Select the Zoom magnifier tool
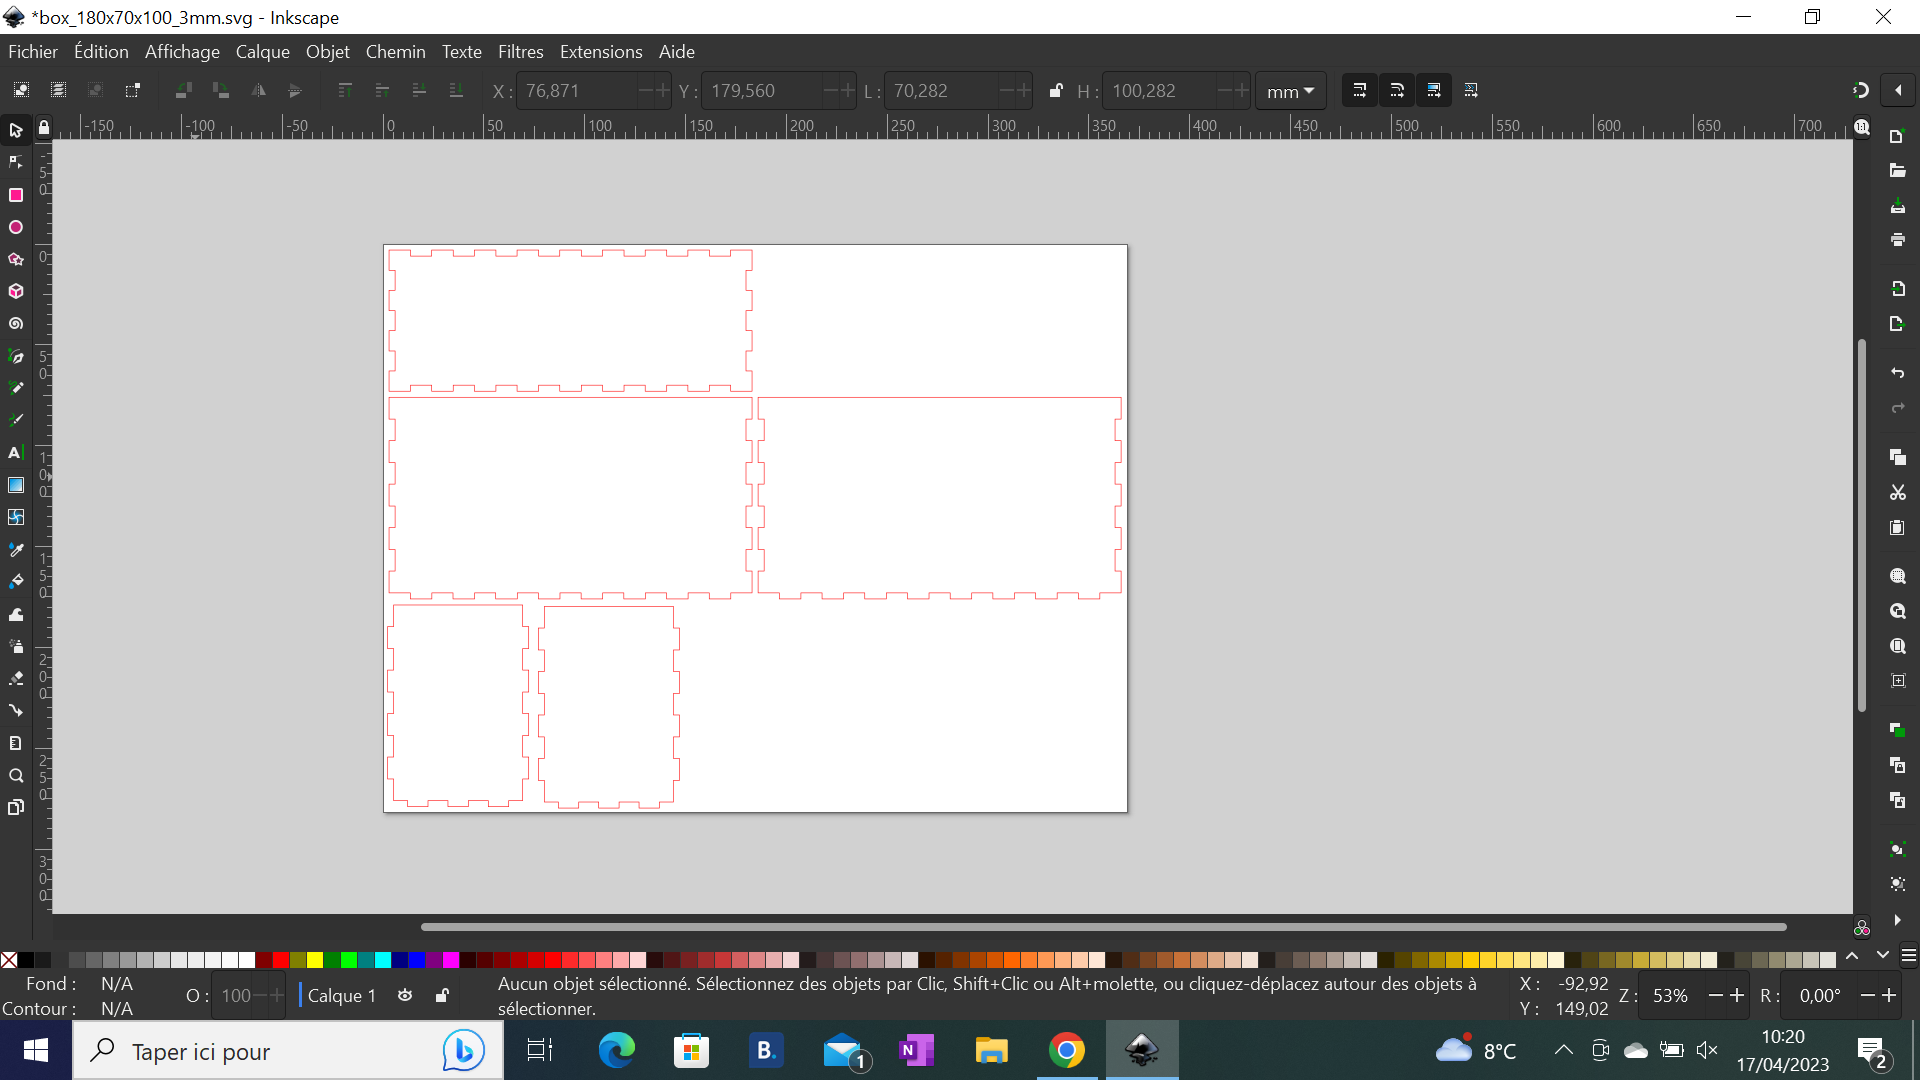This screenshot has width=1920, height=1080. click(x=16, y=775)
